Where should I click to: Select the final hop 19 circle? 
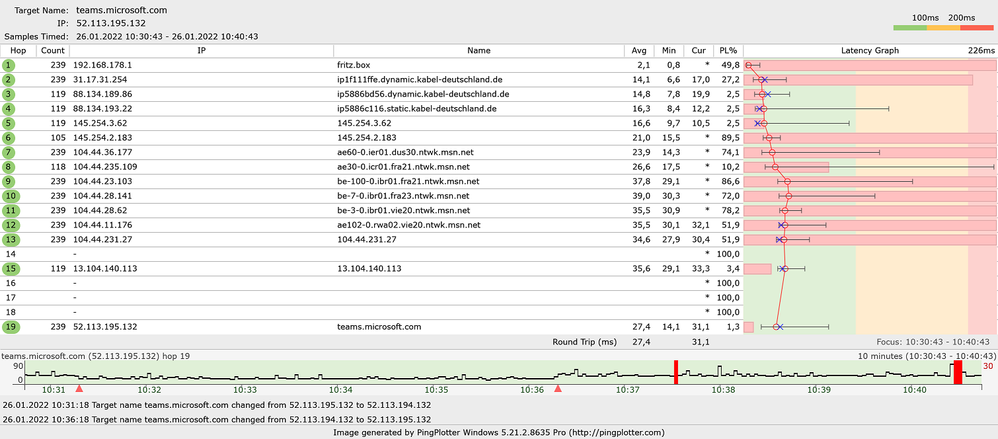point(10,327)
